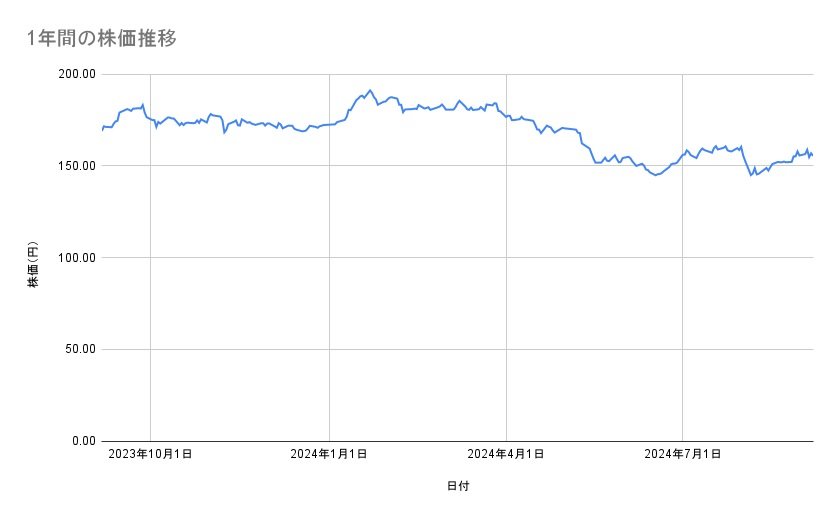Click intersection of 100.00 and 2024年1月1日 gridlines
This screenshot has height=519, width=839.
(x=329, y=257)
